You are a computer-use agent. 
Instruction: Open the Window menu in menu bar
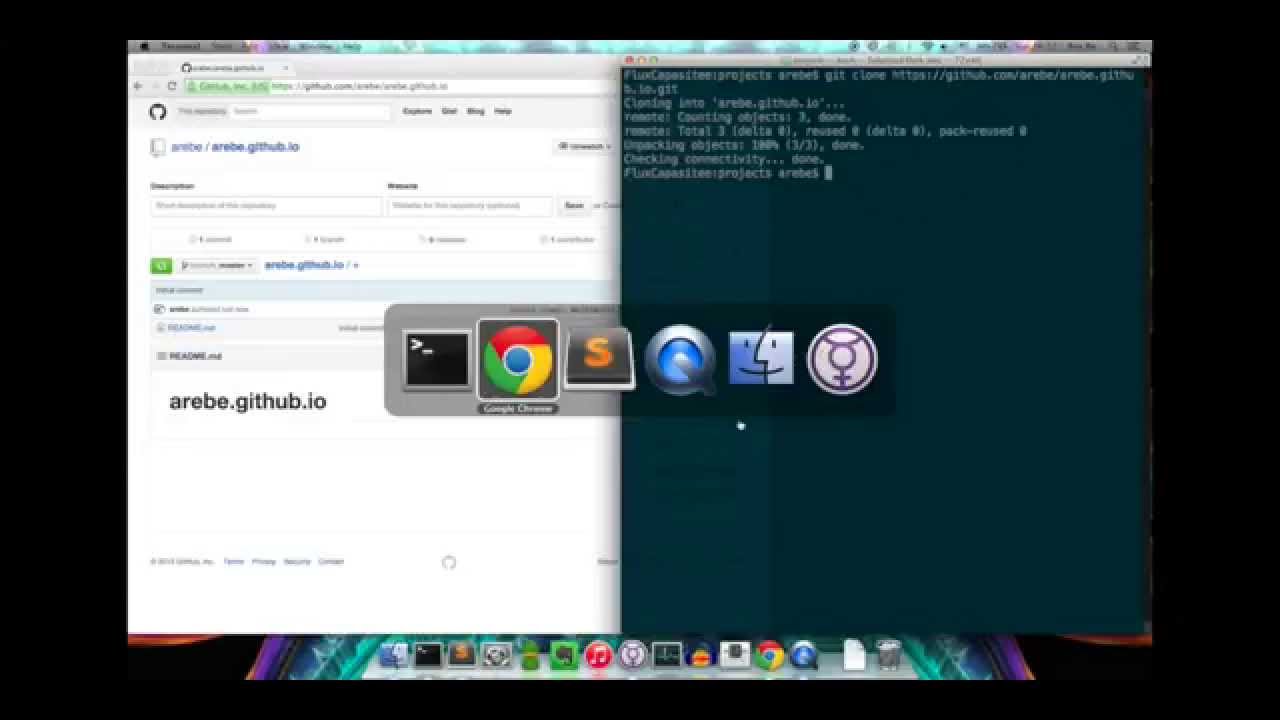point(314,46)
